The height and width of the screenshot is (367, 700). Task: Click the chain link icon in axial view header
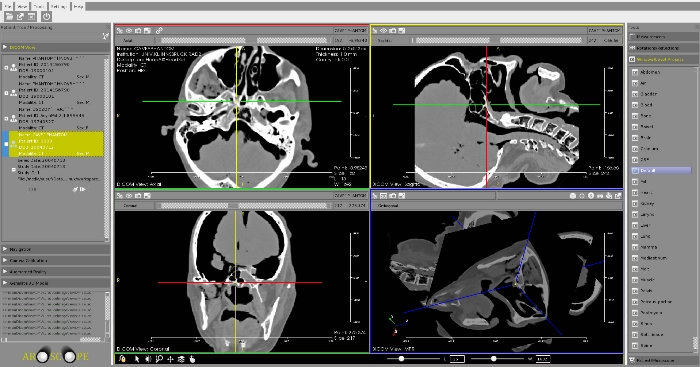tap(159, 30)
